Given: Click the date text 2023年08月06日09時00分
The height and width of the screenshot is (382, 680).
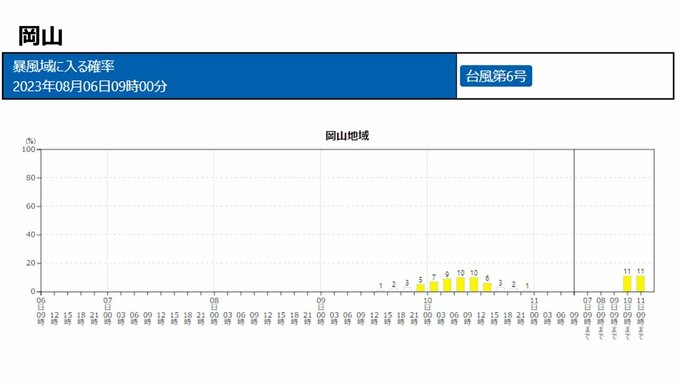Looking at the screenshot, I should click(x=90, y=86).
